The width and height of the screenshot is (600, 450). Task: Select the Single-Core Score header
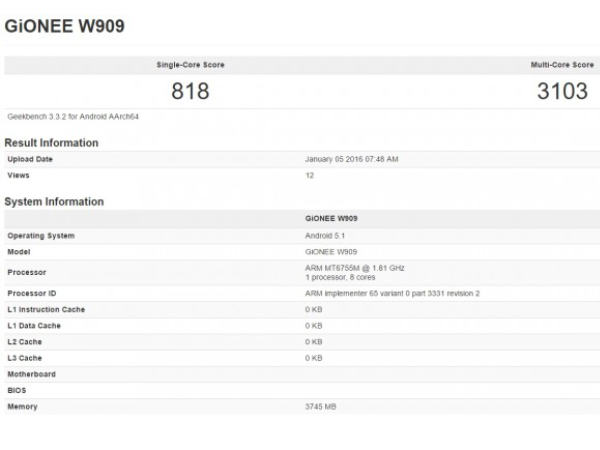click(x=191, y=65)
